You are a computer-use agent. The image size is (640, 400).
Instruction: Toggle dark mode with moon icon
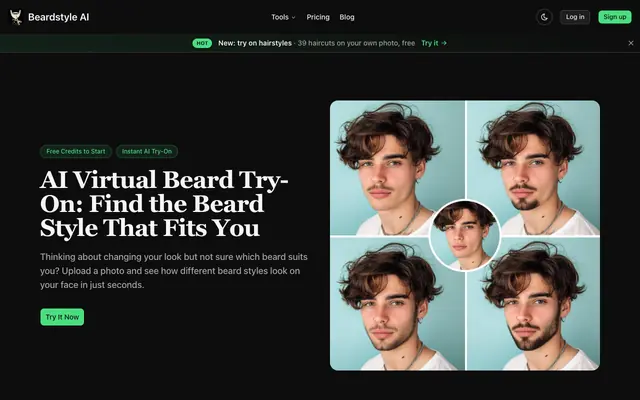click(x=544, y=17)
